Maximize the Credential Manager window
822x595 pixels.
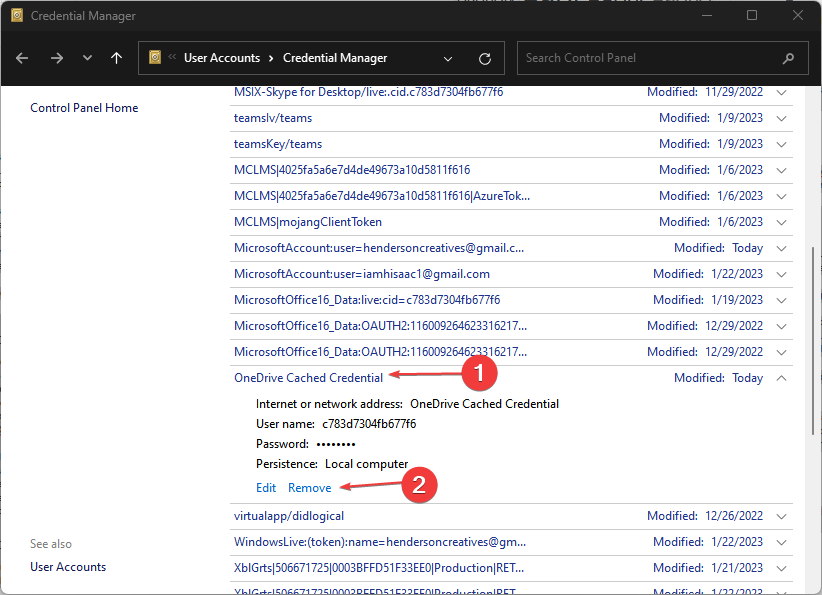[x=752, y=15]
